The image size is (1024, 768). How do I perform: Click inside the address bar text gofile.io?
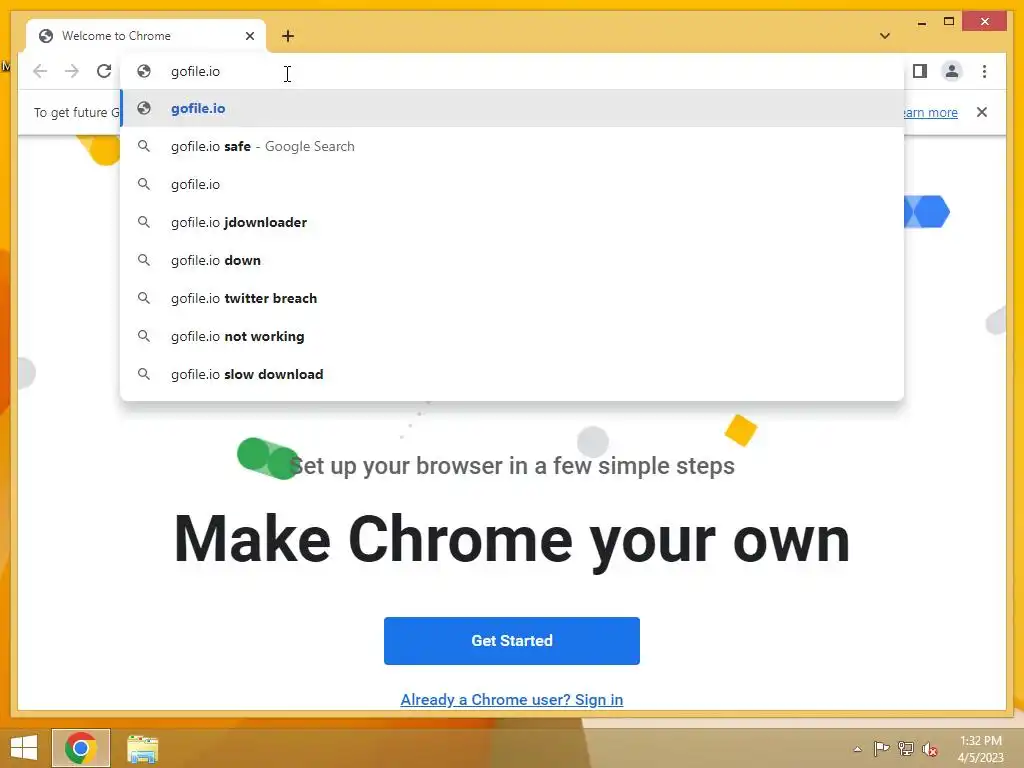point(195,71)
